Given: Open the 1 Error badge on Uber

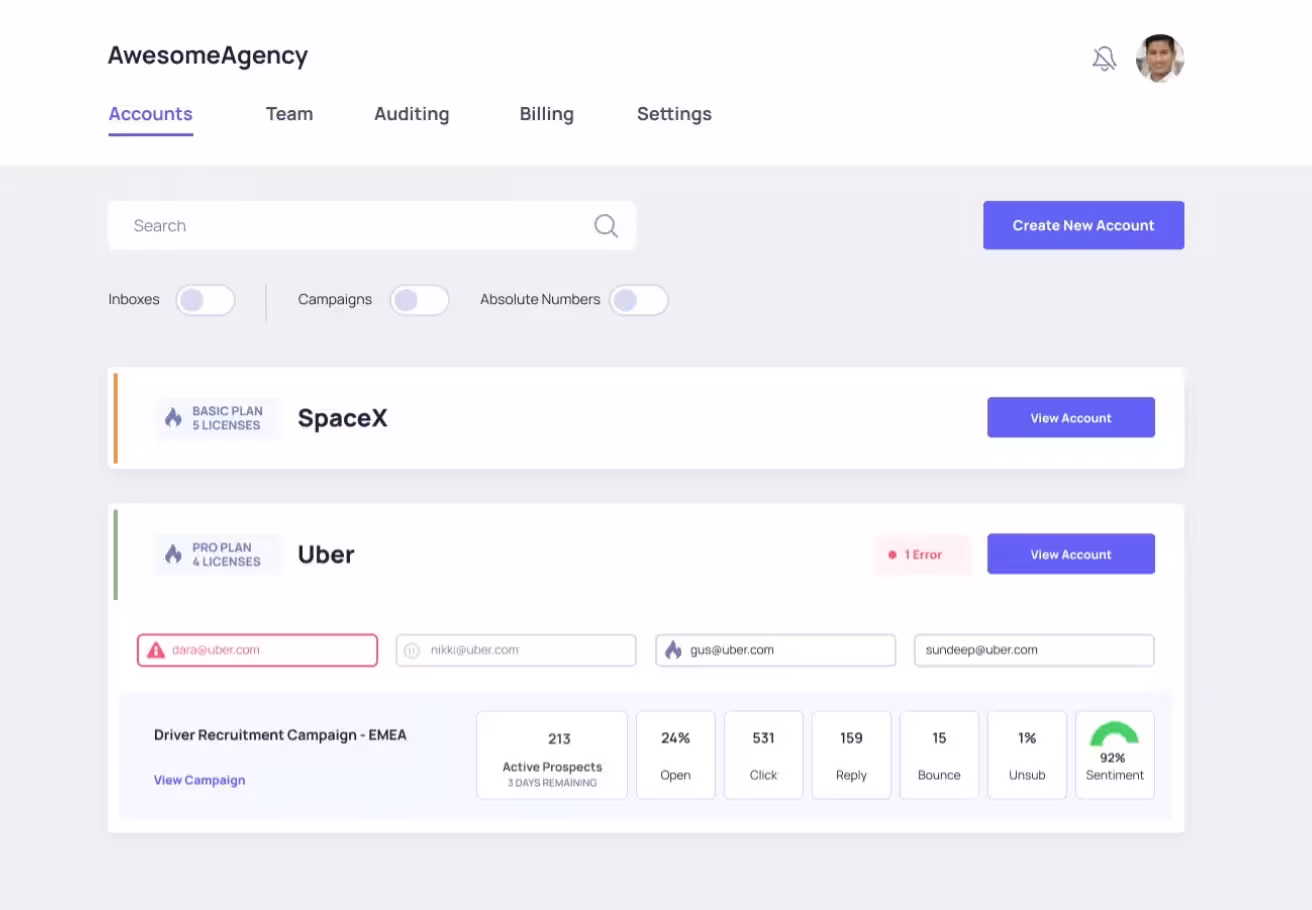Looking at the screenshot, I should 923,554.
